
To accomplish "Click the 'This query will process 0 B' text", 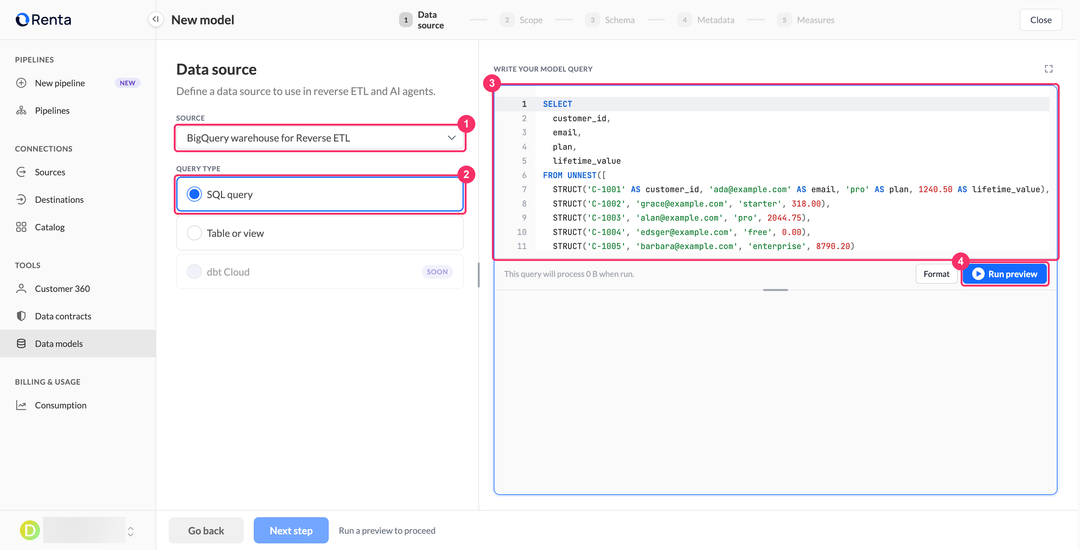I will click(569, 274).
